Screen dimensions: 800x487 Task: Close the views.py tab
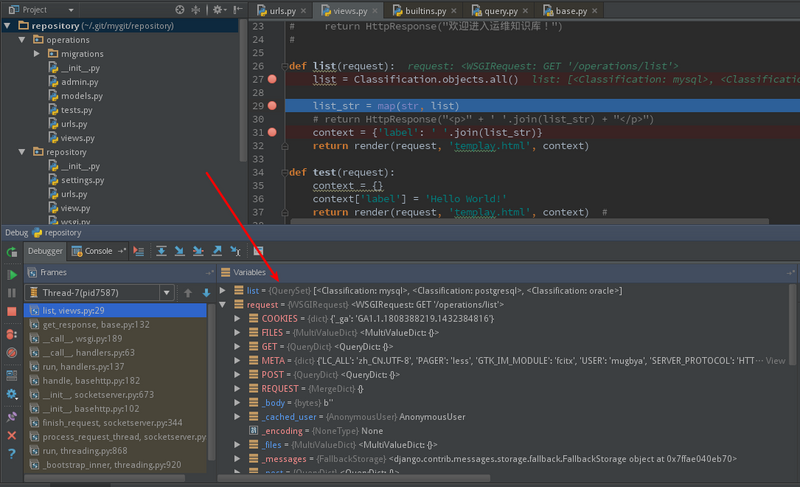[x=375, y=11]
